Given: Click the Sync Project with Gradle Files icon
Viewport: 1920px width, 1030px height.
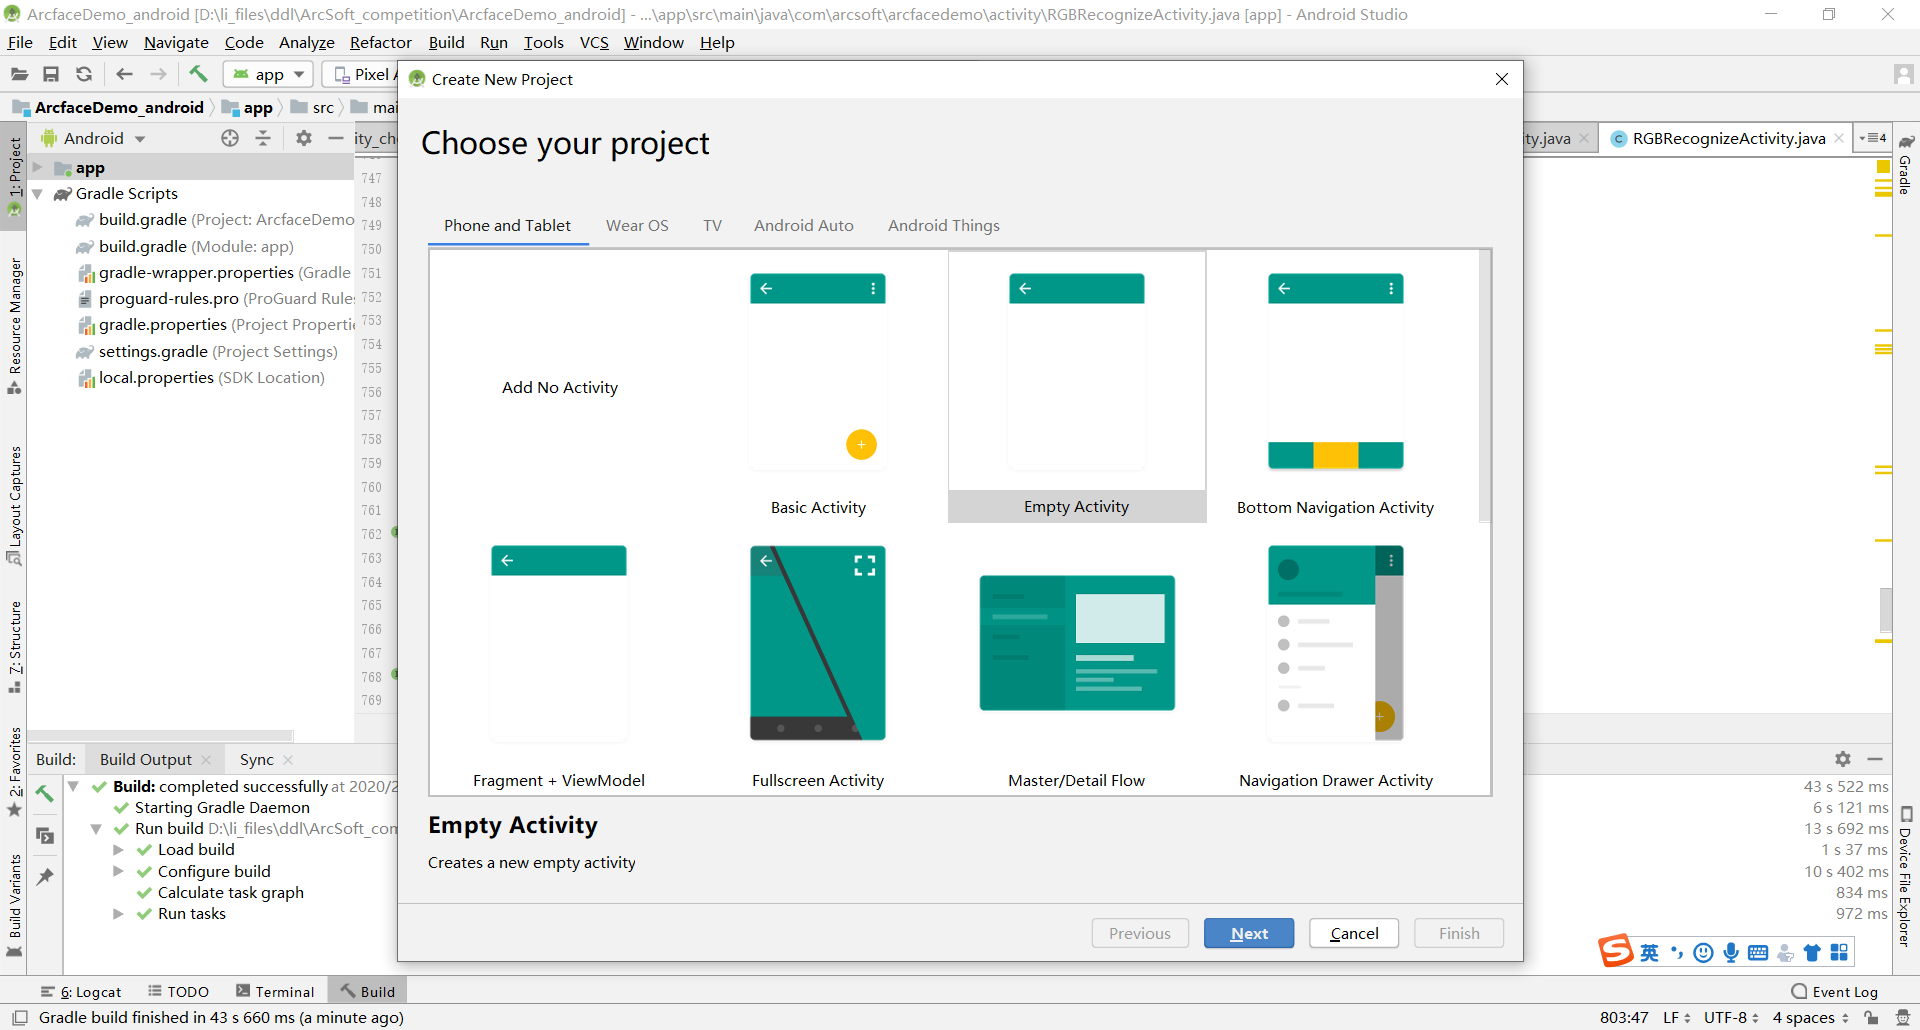Looking at the screenshot, I should (x=84, y=73).
